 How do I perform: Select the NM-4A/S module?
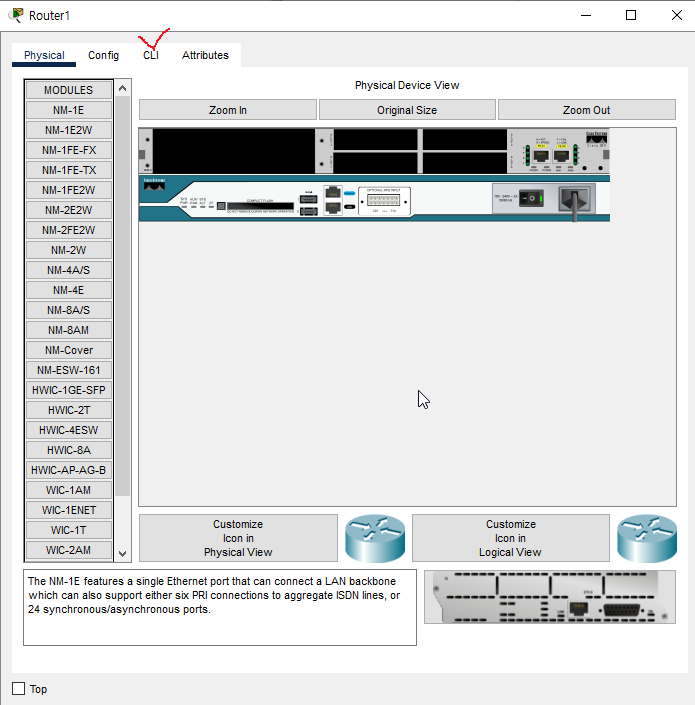tap(69, 270)
